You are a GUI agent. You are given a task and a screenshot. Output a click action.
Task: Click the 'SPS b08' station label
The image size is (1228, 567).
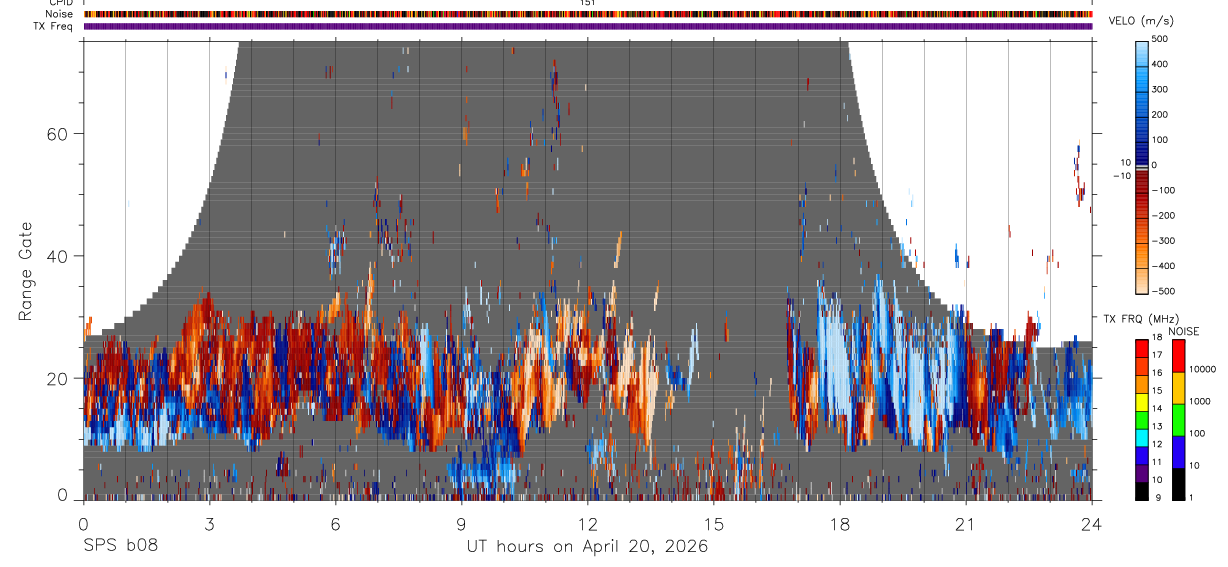[119, 547]
